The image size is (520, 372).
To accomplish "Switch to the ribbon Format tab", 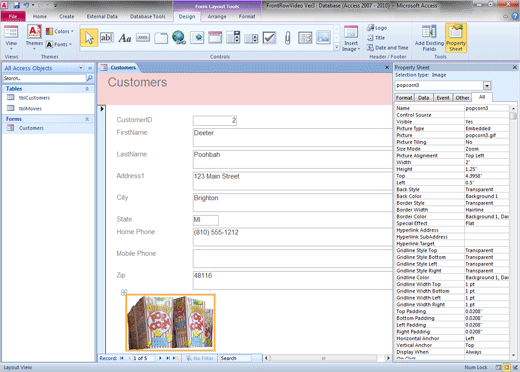I will point(247,16).
